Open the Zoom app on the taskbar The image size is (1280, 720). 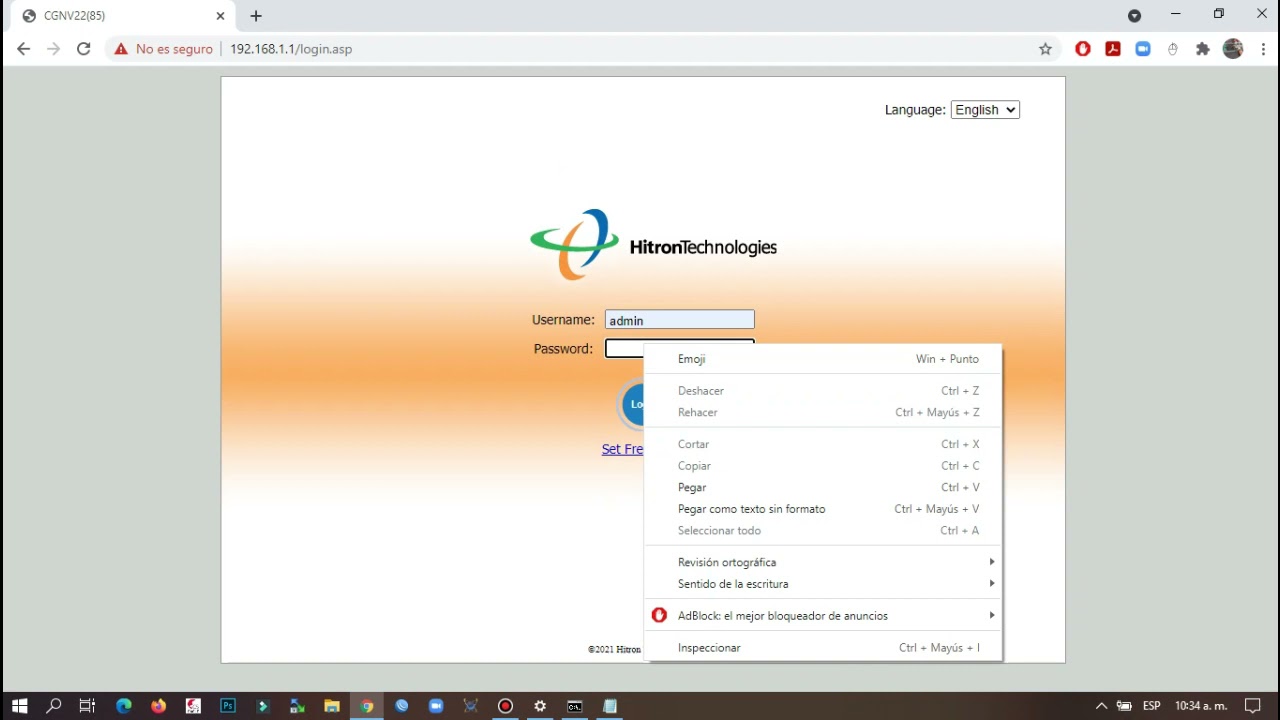[x=436, y=706]
